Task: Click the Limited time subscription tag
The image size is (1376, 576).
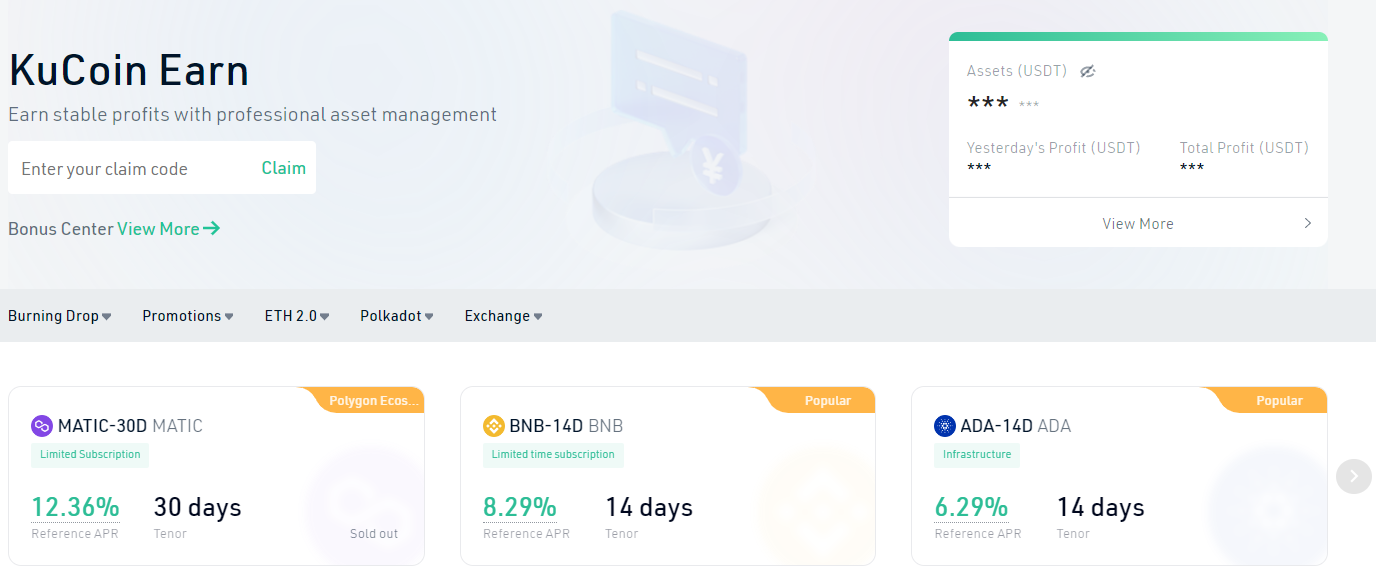Action: 553,455
